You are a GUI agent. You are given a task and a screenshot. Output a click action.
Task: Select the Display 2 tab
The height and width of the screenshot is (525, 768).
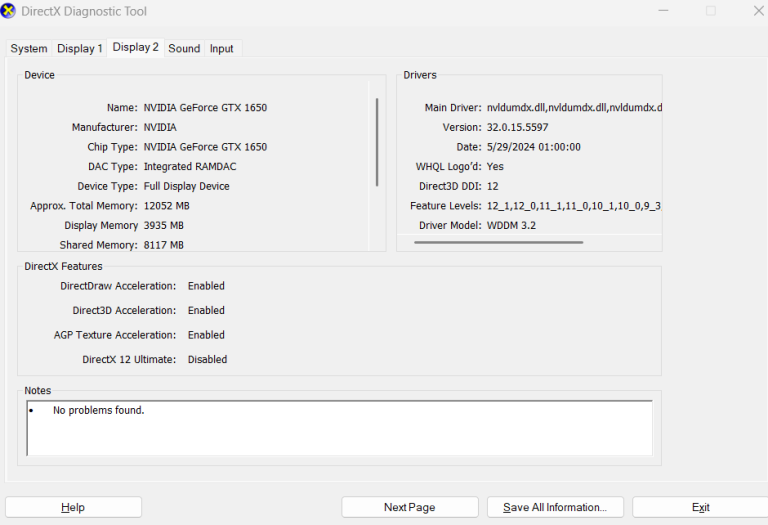point(136,48)
